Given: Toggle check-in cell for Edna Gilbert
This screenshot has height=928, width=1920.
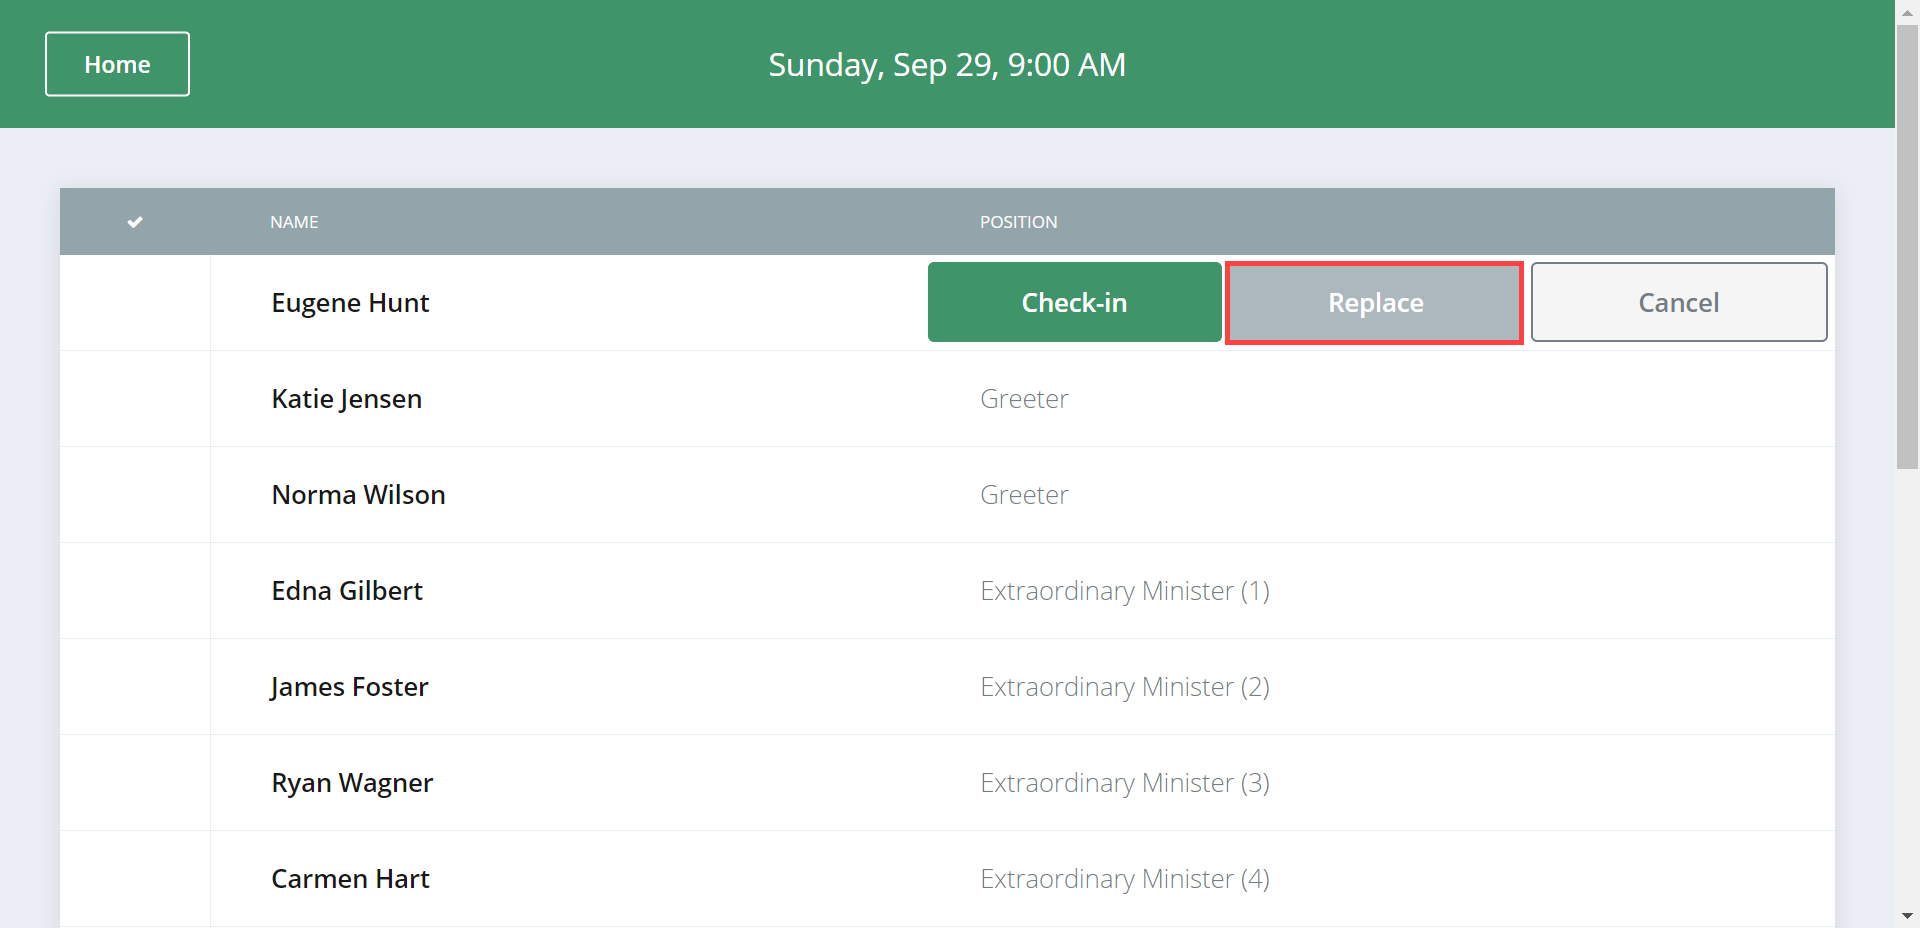Looking at the screenshot, I should (135, 591).
